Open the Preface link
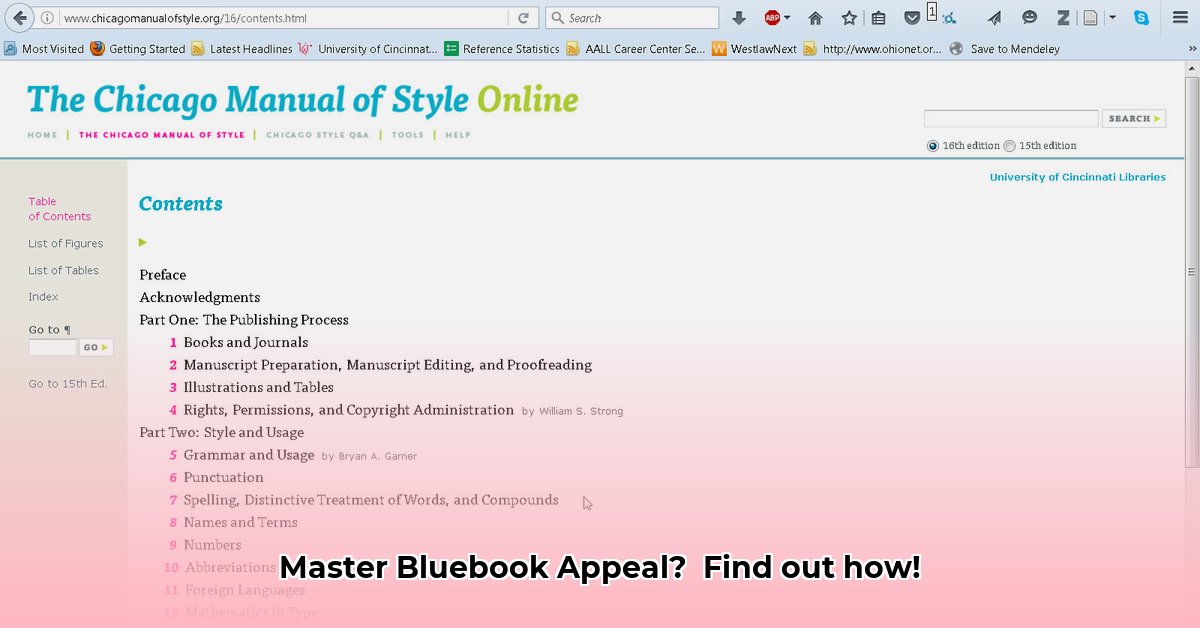1200x628 pixels. pos(163,275)
